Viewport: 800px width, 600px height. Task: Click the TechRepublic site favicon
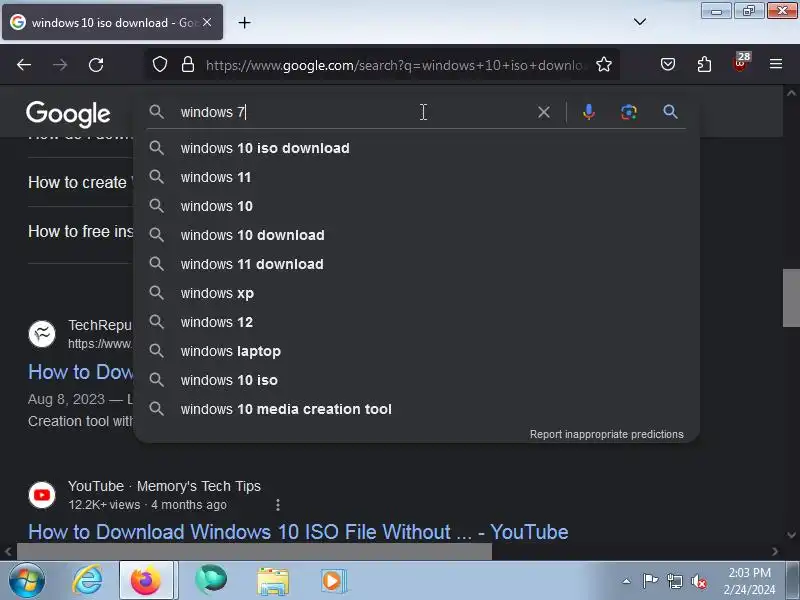(42, 334)
